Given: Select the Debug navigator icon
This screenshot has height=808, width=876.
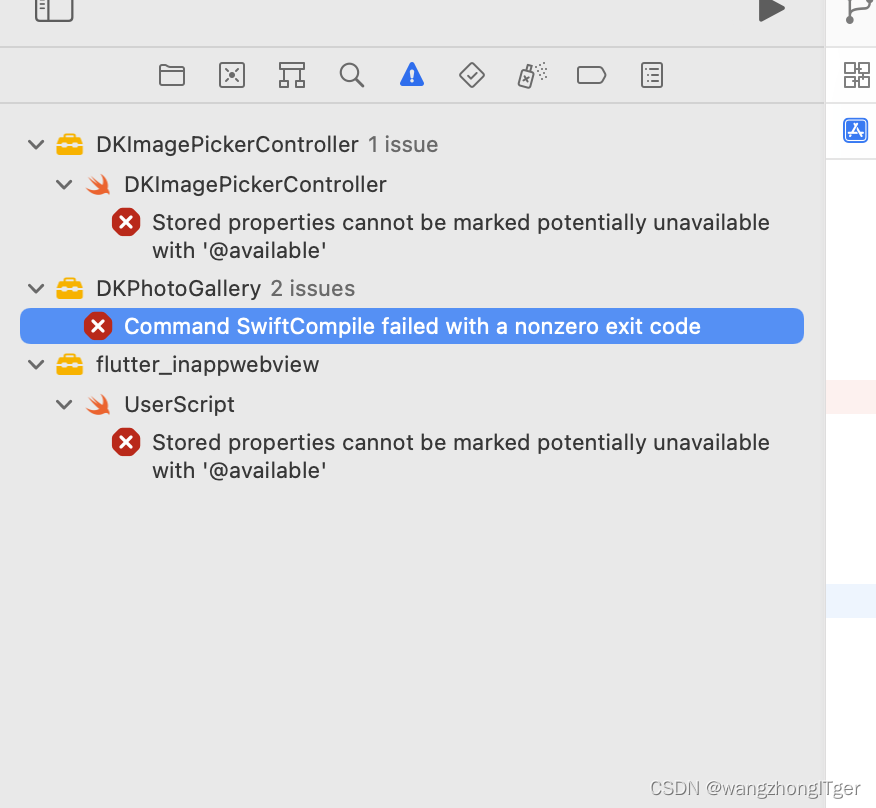Looking at the screenshot, I should [x=531, y=75].
